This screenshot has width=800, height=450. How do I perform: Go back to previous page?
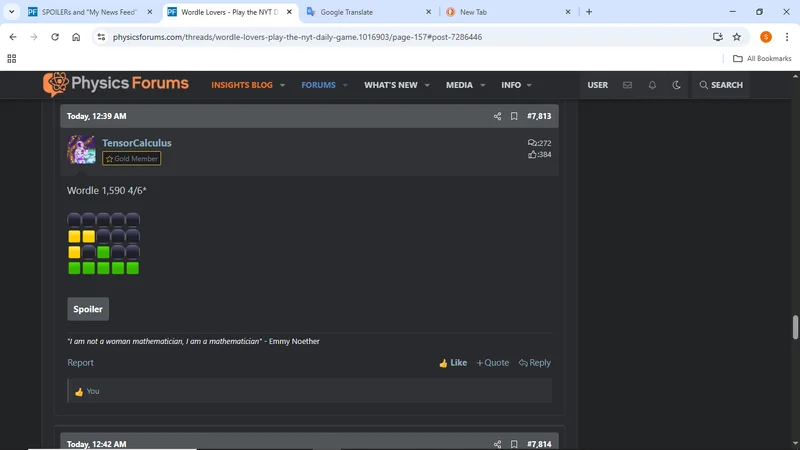tap(13, 37)
